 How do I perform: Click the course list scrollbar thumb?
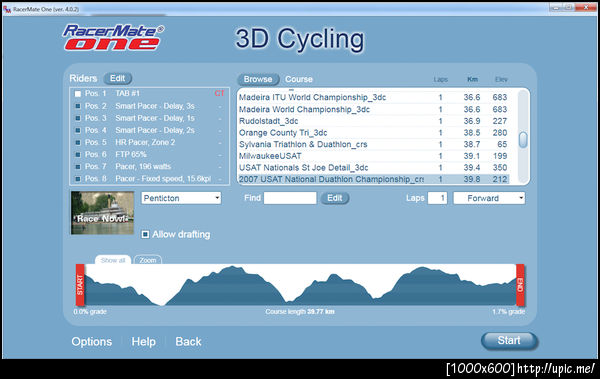(523, 139)
